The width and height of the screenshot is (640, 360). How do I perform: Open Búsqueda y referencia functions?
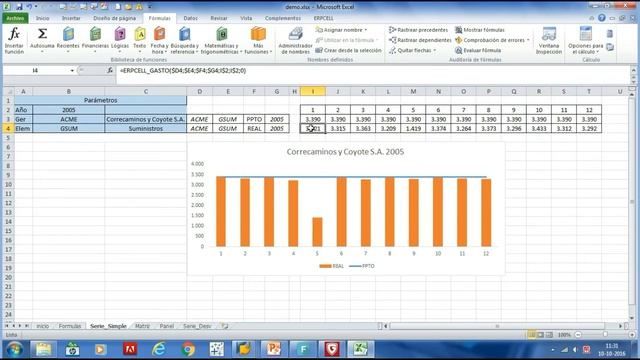pyautogui.click(x=184, y=40)
